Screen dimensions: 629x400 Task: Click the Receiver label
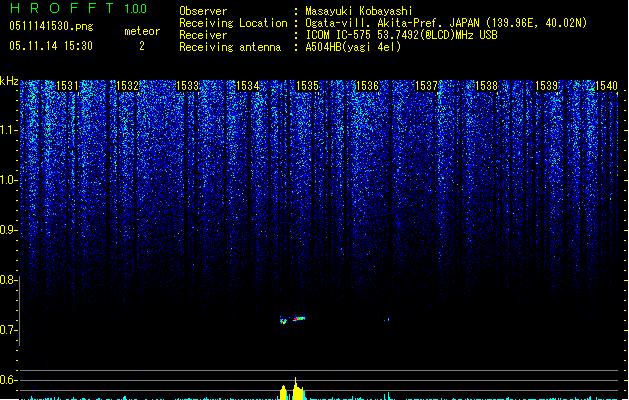point(203,35)
